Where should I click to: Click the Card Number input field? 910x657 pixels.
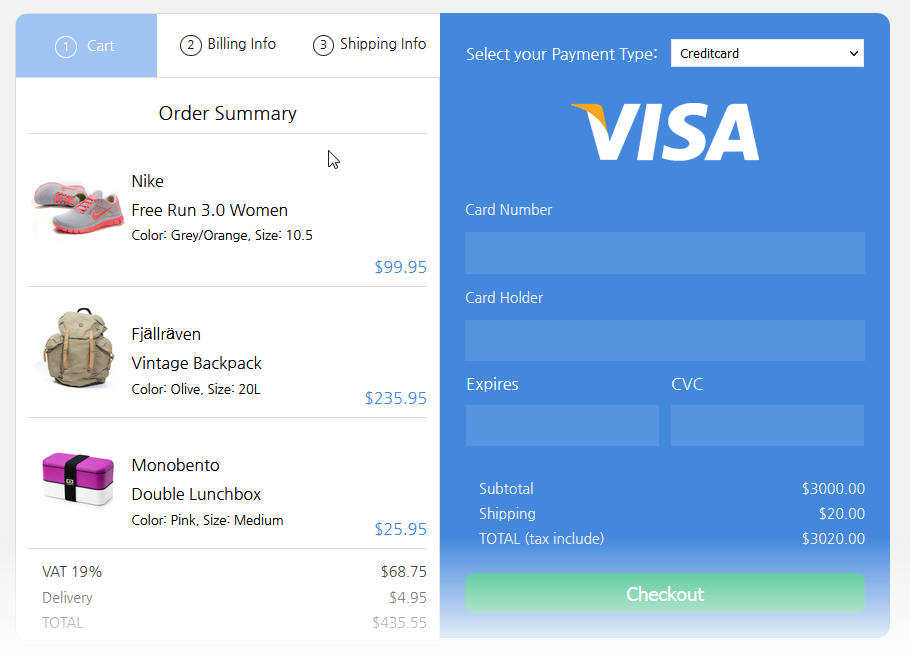[665, 253]
